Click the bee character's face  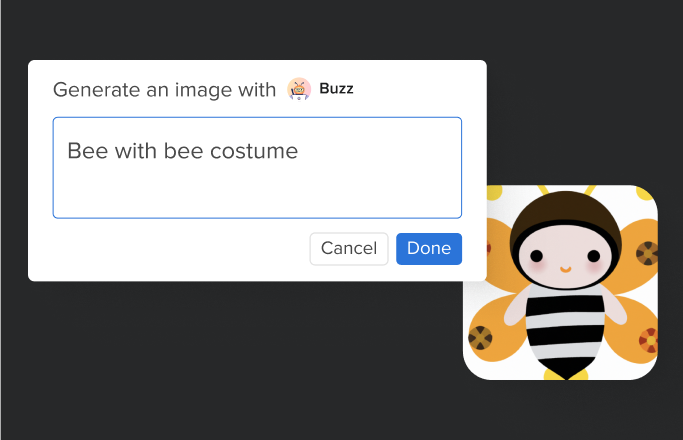coord(565,256)
